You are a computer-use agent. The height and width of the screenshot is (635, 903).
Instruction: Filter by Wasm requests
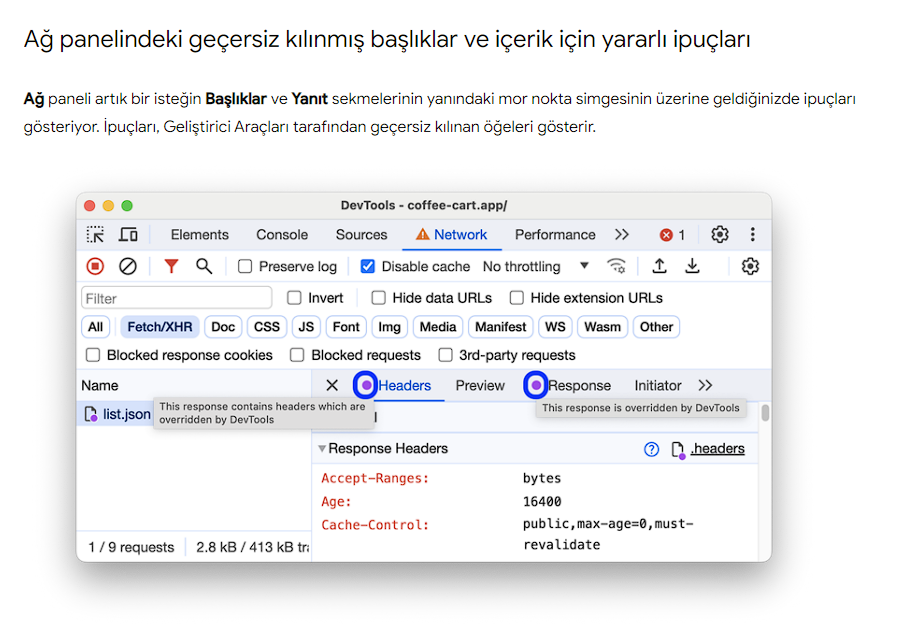(602, 327)
